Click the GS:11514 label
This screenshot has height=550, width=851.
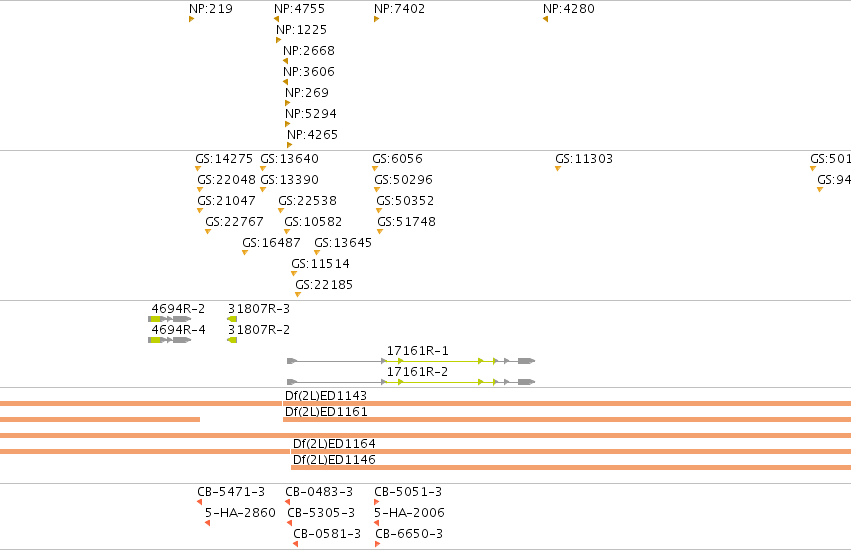coord(320,264)
